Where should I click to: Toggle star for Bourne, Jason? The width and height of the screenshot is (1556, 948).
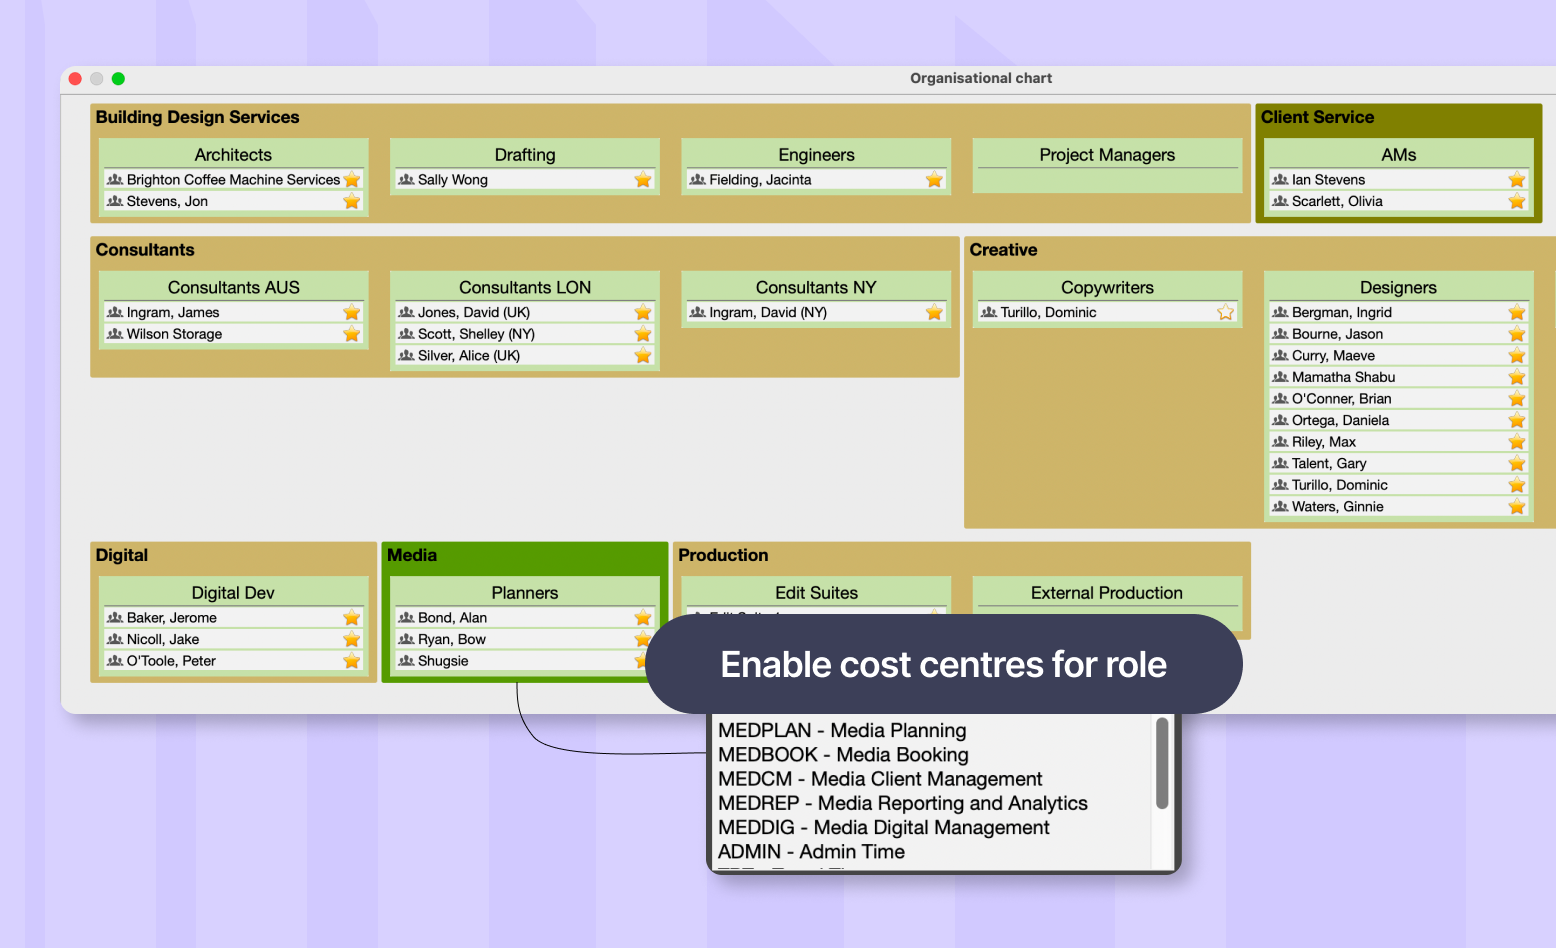pos(1517,334)
